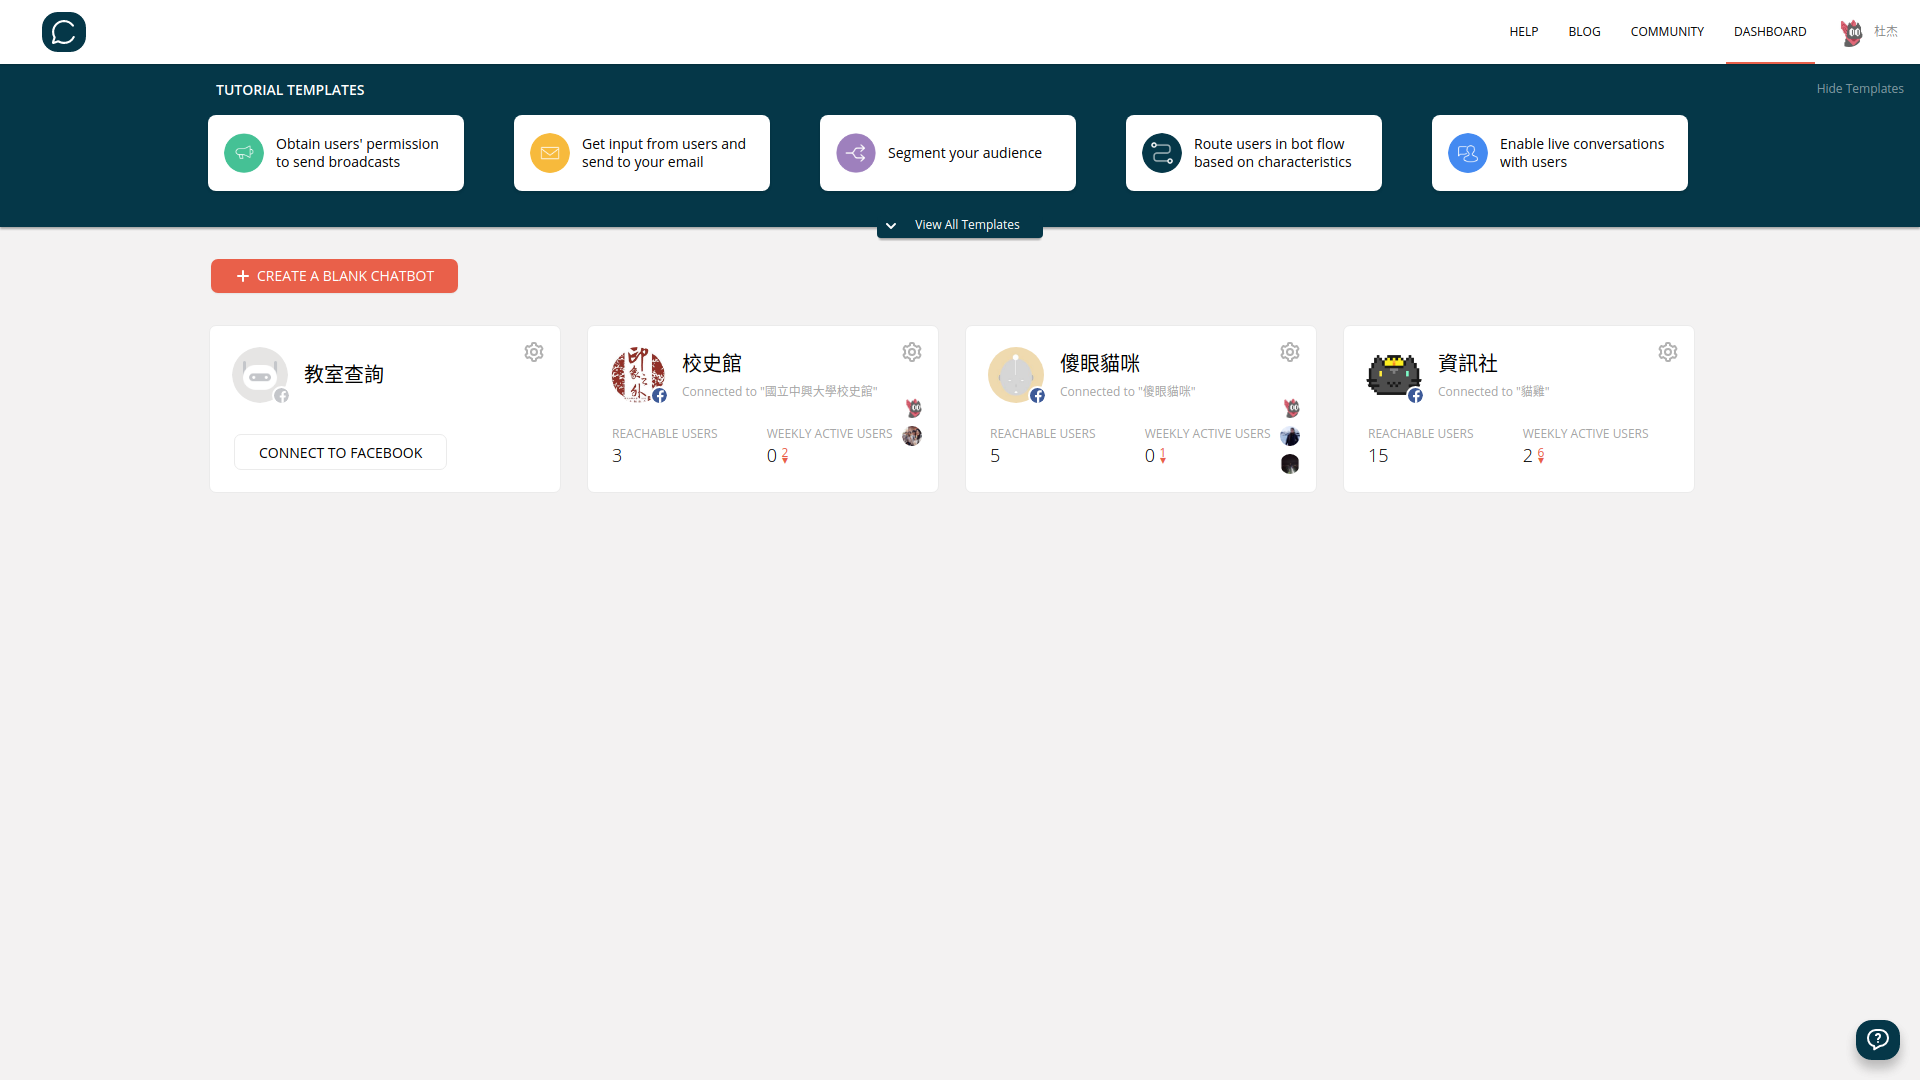
Task: Open settings gear for 資訊社 bot
Action: coord(1668,352)
